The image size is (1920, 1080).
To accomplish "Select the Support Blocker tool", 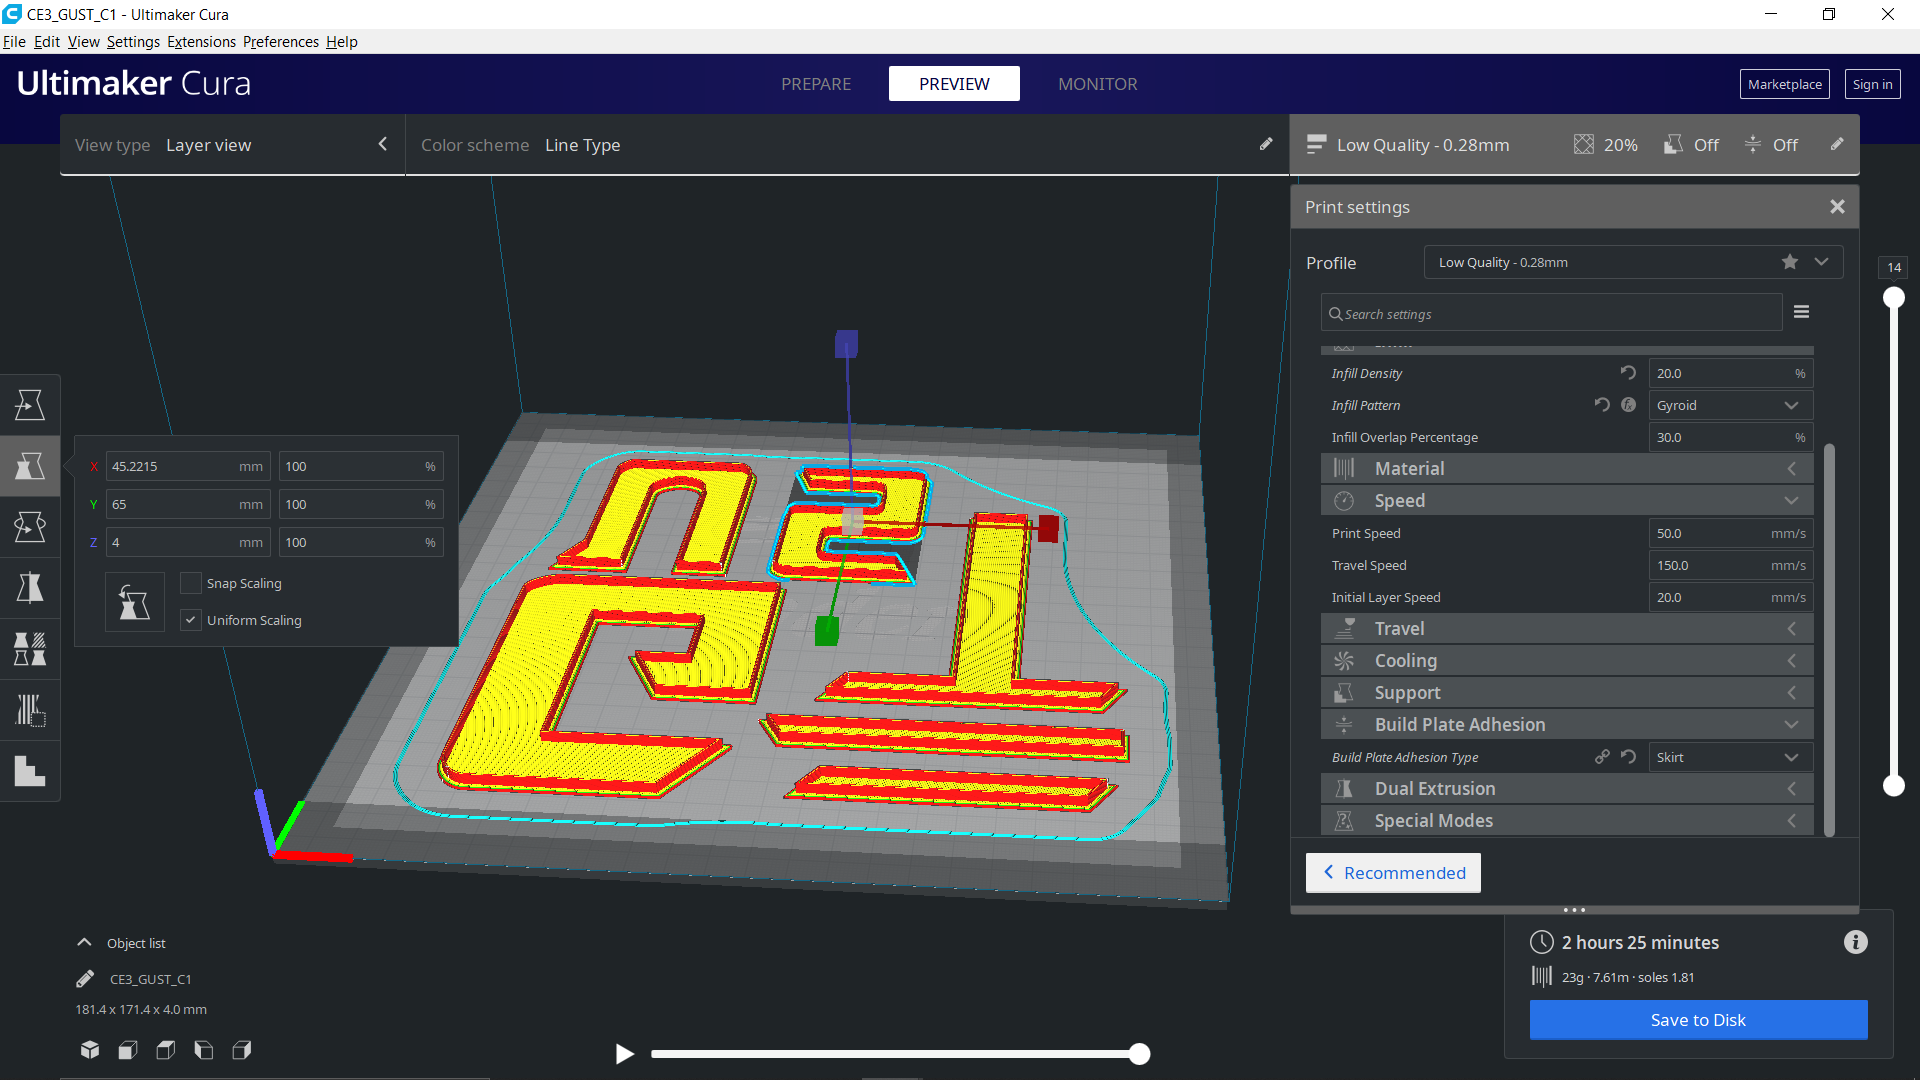I will 29,711.
